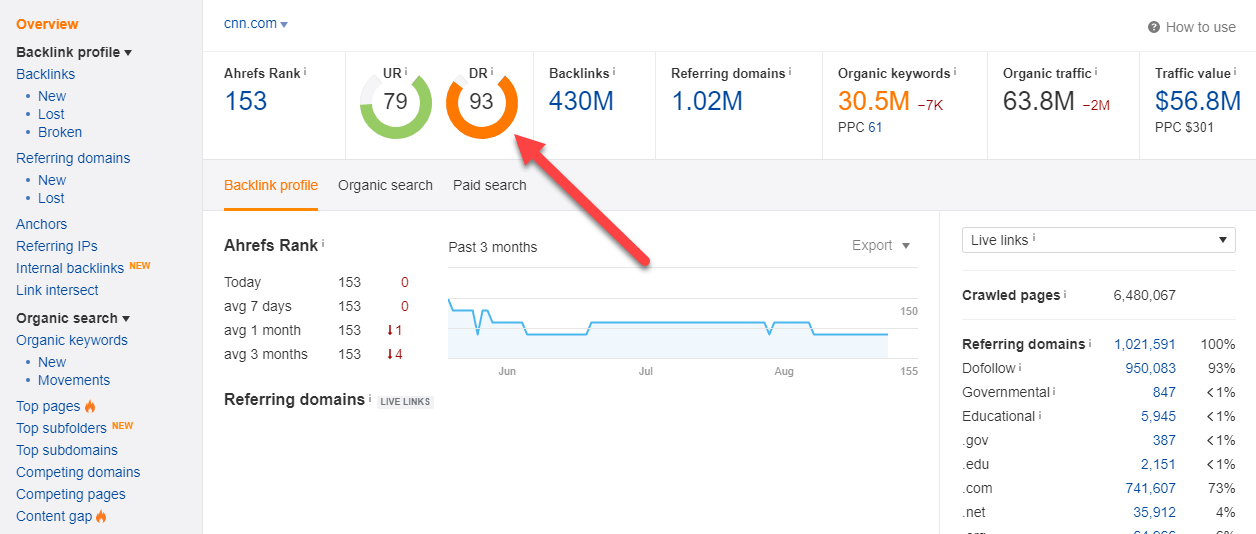
Task: Open Movements under Organic keywords
Action: pos(74,380)
